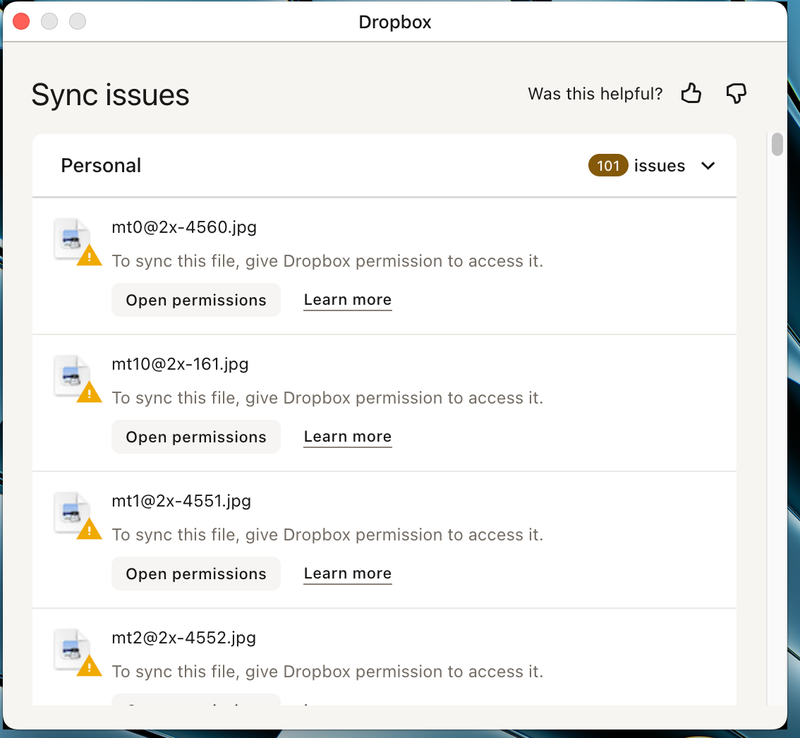Select the mt0@2x-4560.jpg file name
This screenshot has height=738, width=800.
(184, 227)
